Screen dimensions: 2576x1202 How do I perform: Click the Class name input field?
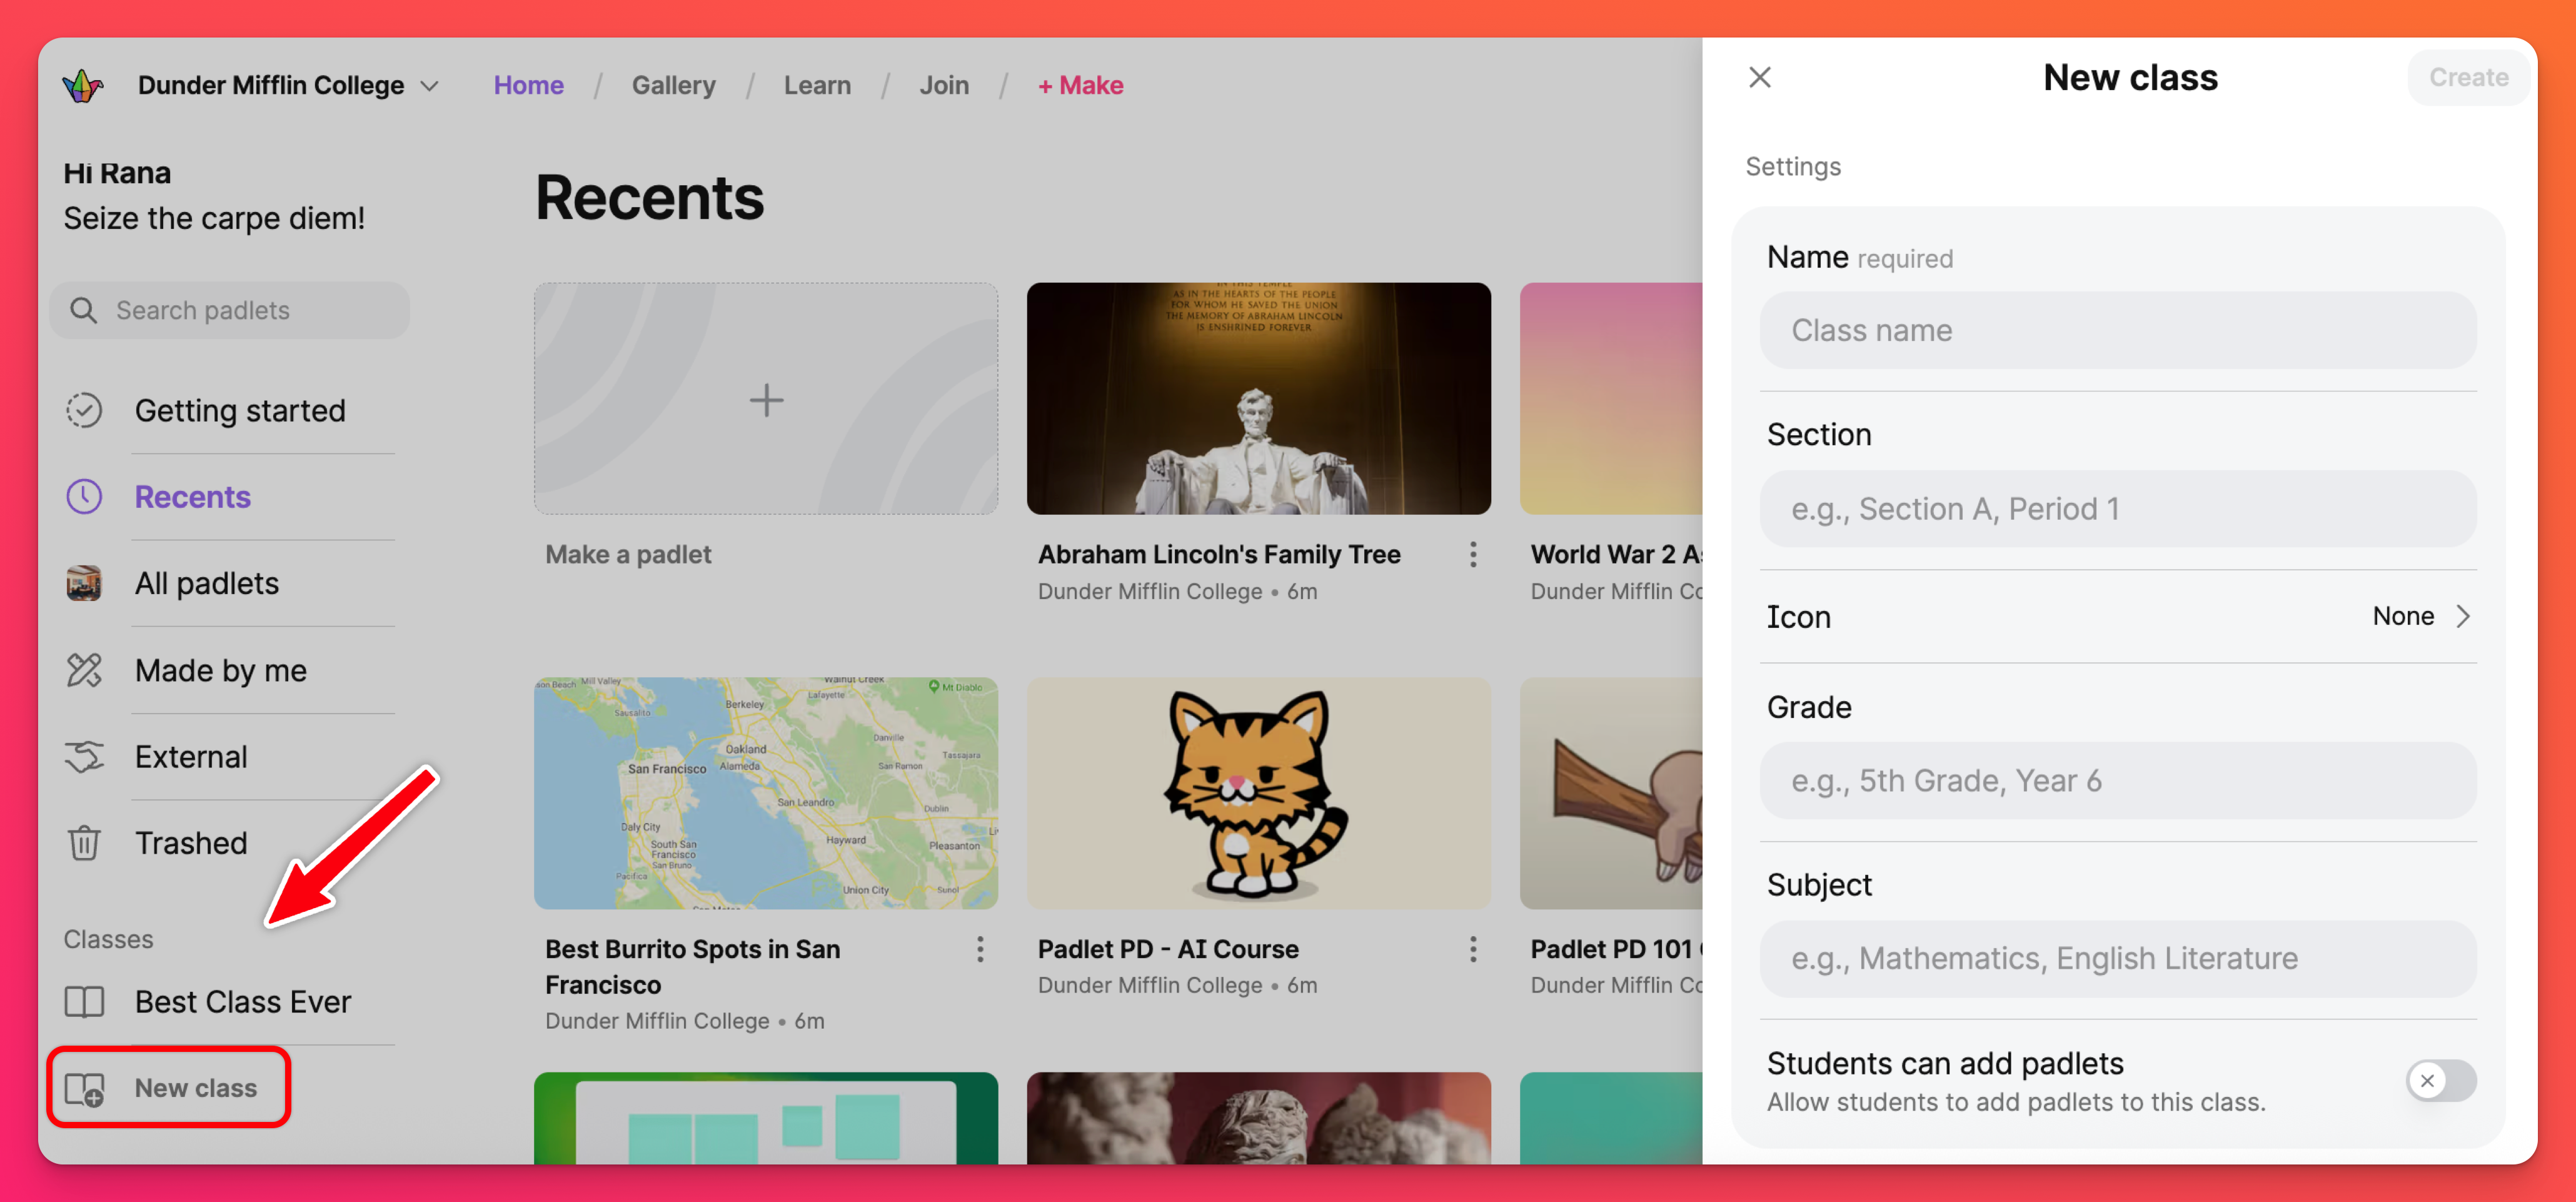(x=2117, y=330)
